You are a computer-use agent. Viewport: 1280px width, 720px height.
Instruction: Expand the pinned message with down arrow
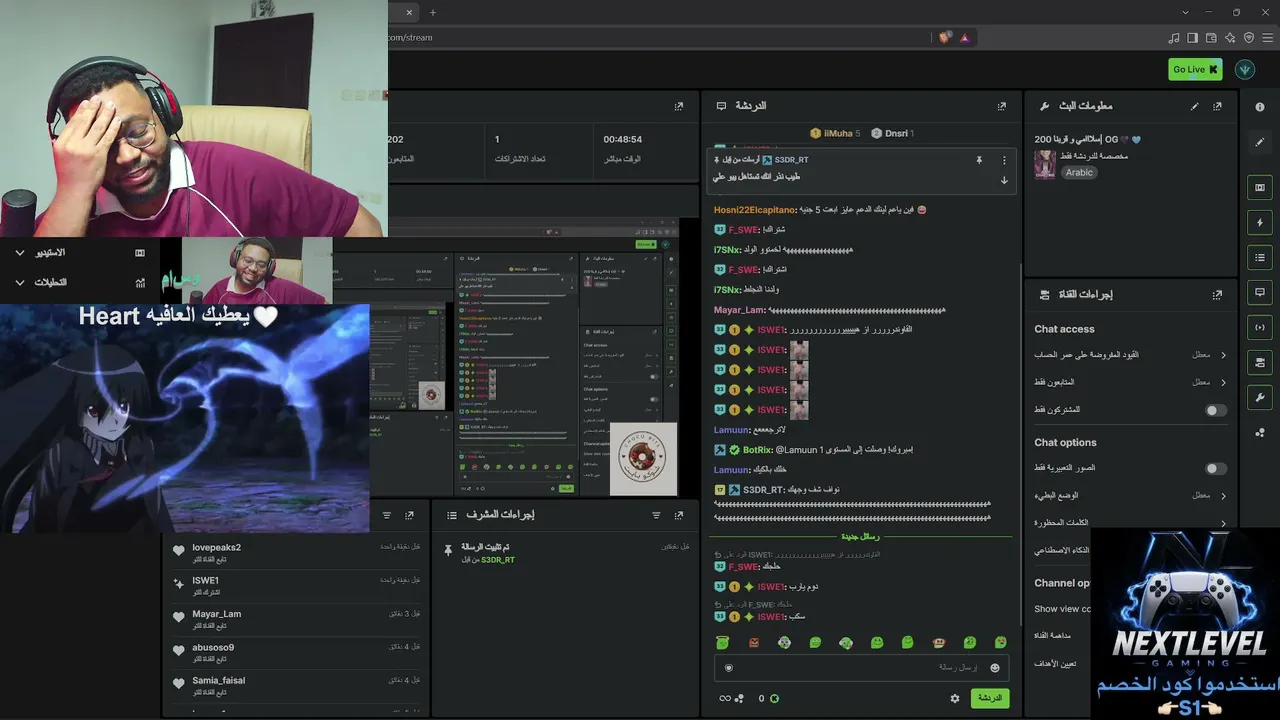pos(1004,180)
